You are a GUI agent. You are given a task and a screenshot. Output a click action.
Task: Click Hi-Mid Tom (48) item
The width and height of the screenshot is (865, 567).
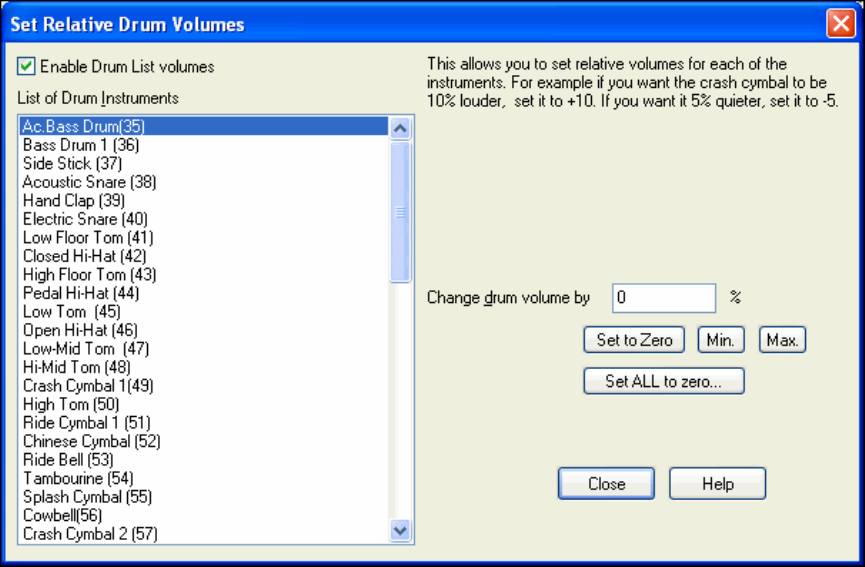pyautogui.click(x=204, y=367)
